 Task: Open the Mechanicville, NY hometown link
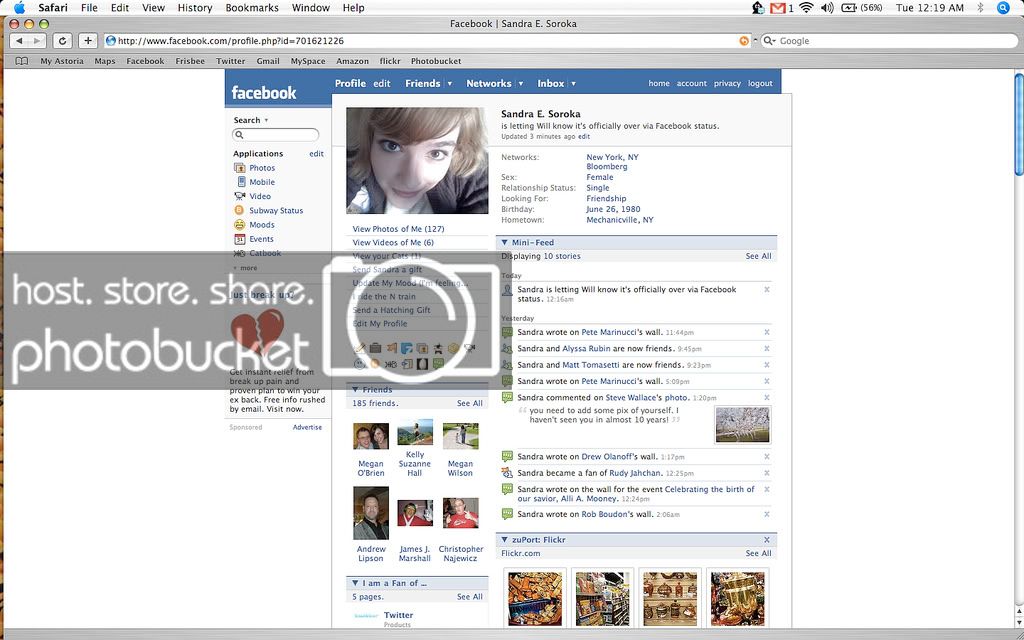(620, 220)
